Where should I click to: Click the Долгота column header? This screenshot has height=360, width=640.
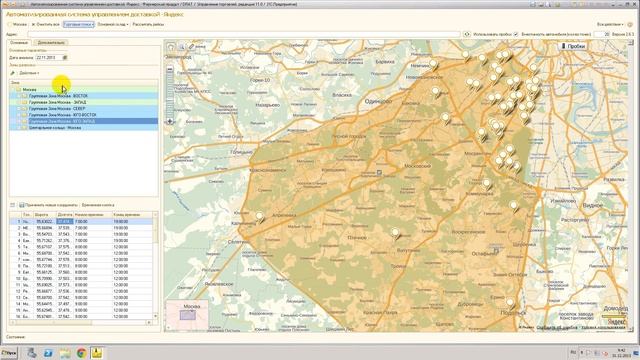pos(65,215)
